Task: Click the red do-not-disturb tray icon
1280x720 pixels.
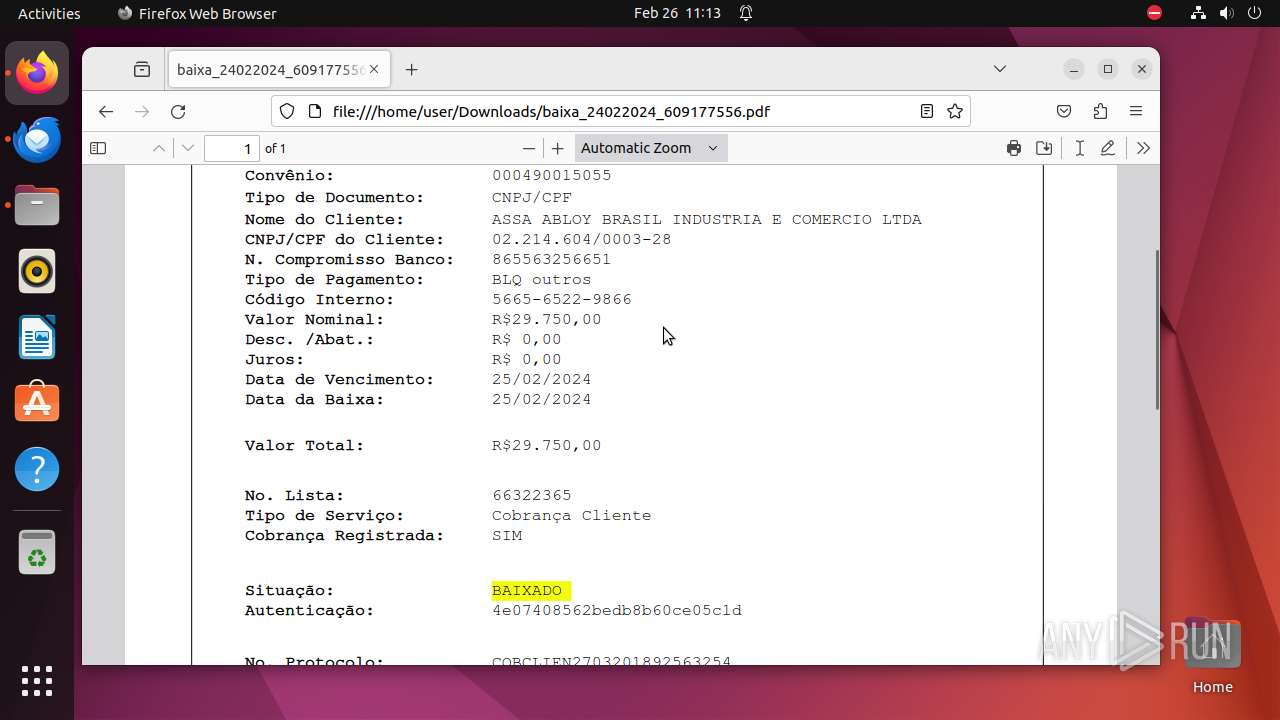Action: 1155,13
